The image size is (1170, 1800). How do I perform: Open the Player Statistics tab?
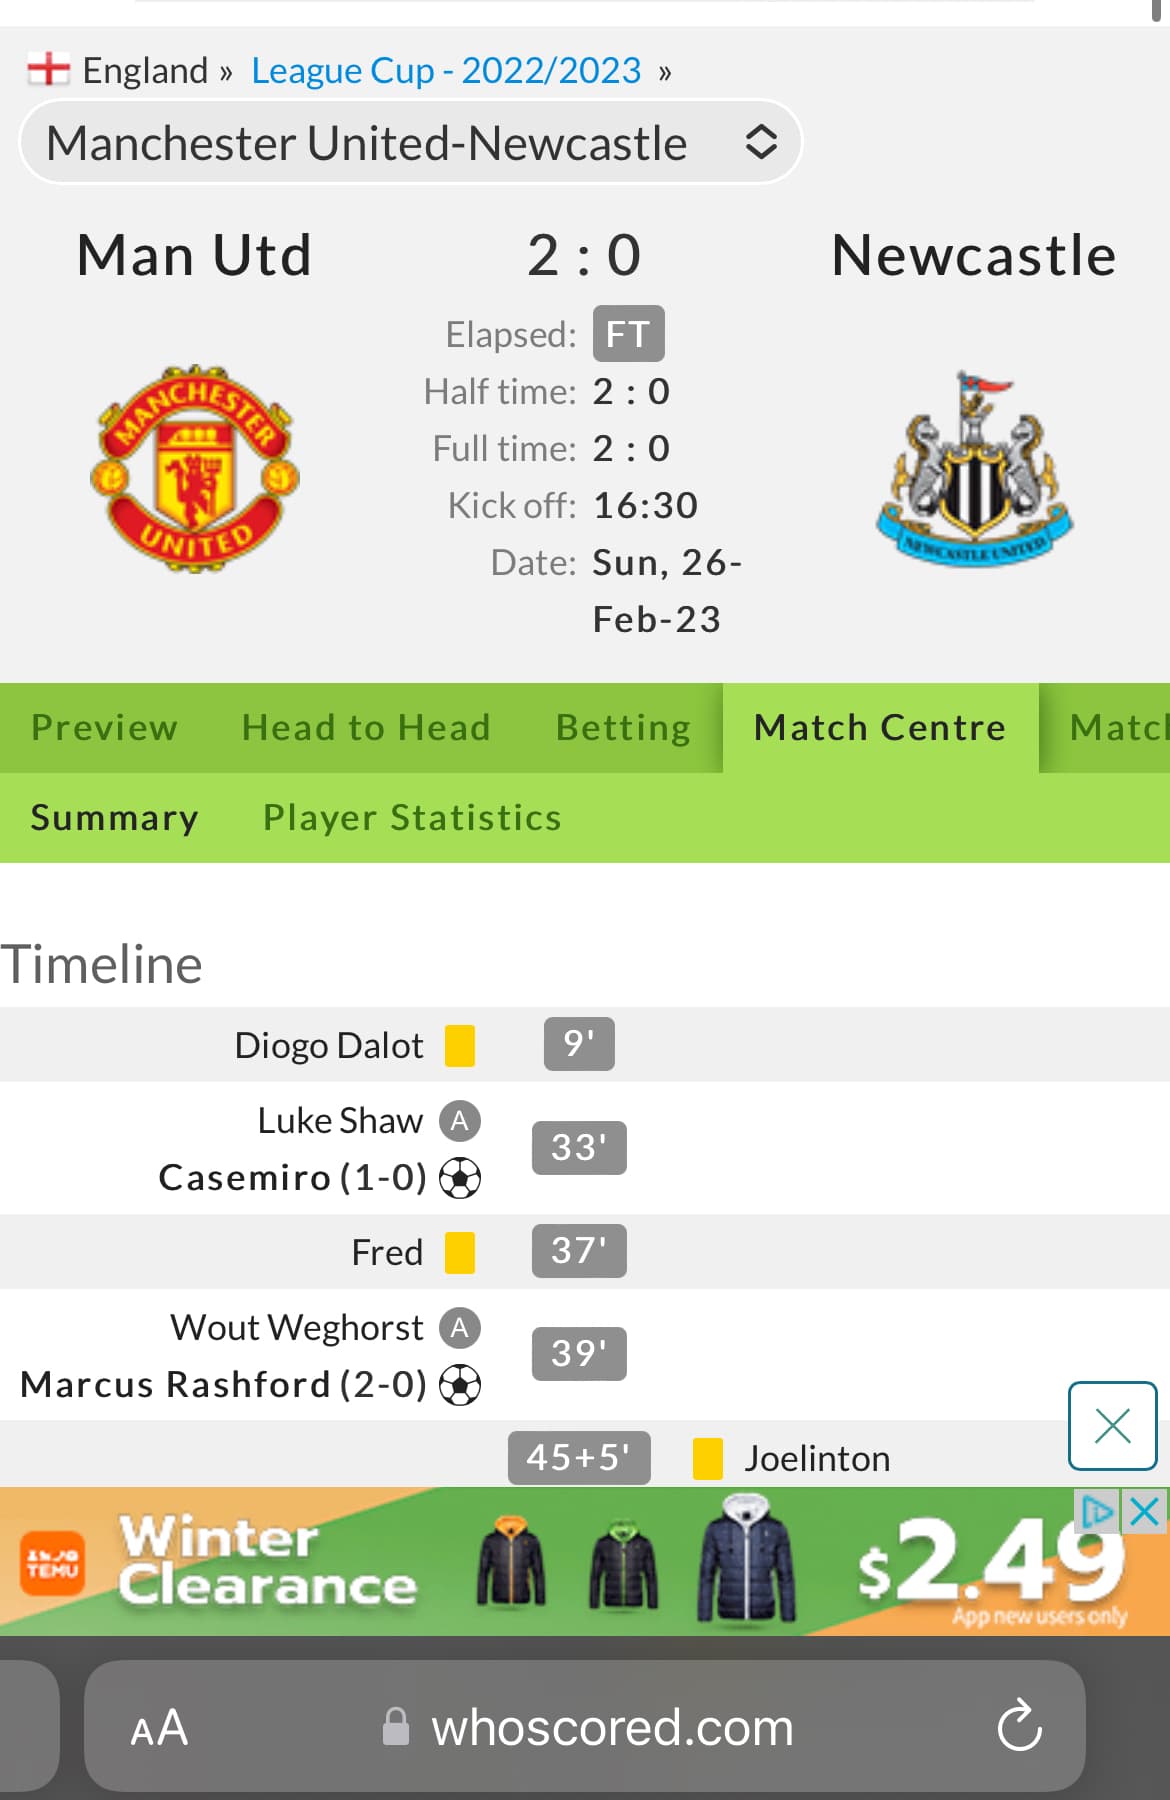(412, 818)
